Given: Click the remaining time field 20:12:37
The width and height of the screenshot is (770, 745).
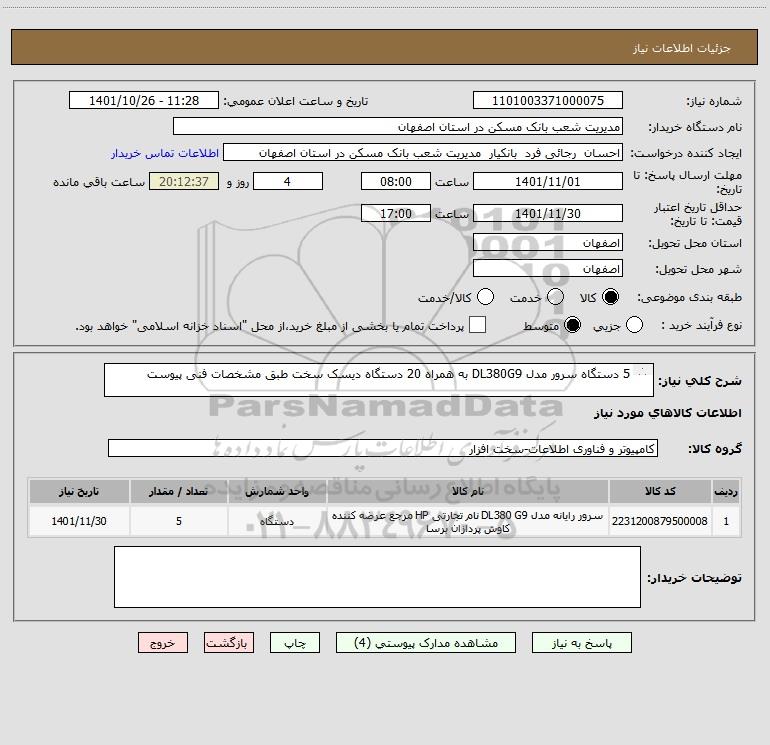Looking at the screenshot, I should 184,181.
